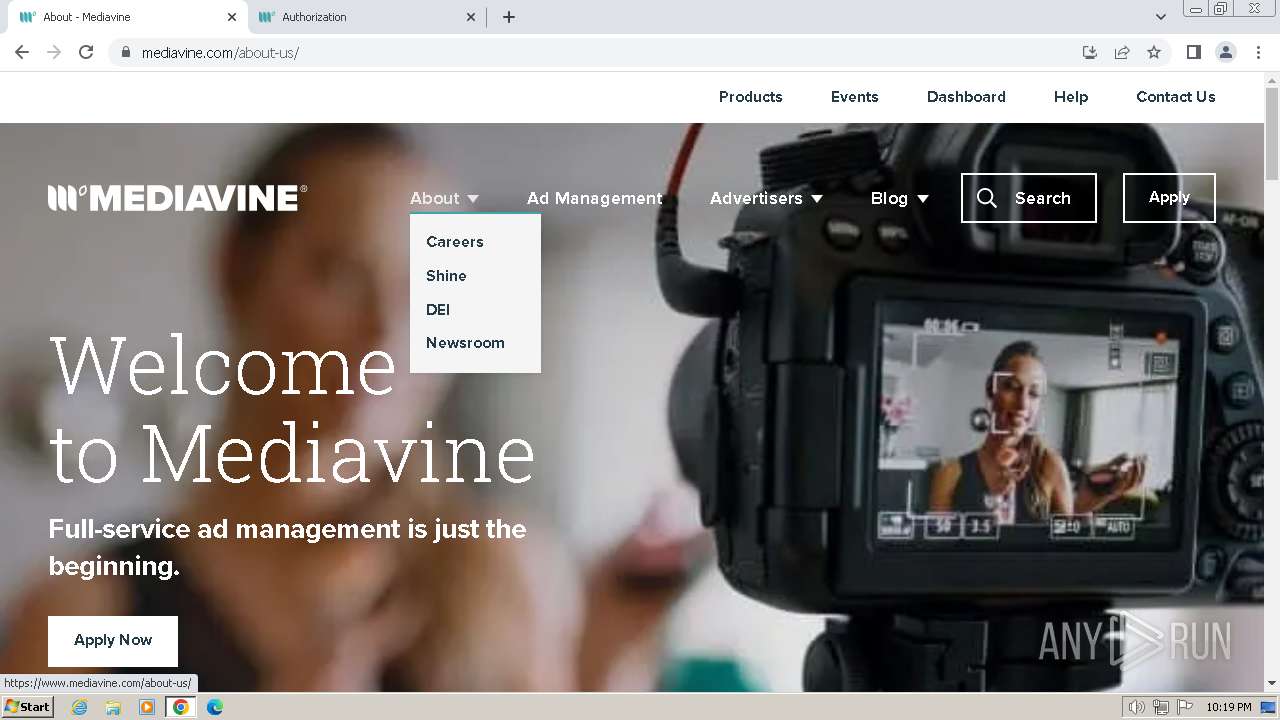The height and width of the screenshot is (720, 1280).
Task: Expand the Blog dropdown arrow
Action: pyautogui.click(x=923, y=199)
